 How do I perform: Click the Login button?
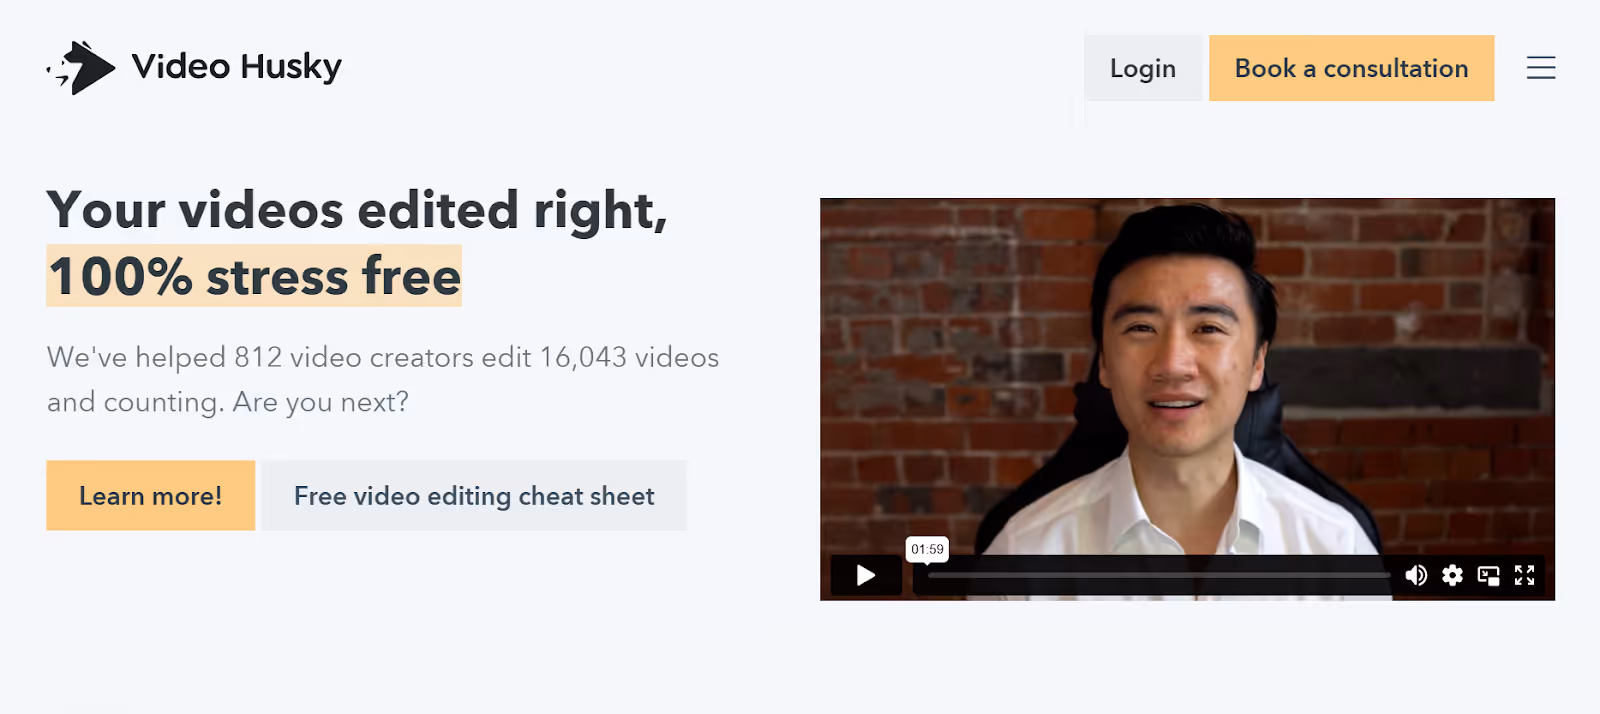coord(1143,68)
